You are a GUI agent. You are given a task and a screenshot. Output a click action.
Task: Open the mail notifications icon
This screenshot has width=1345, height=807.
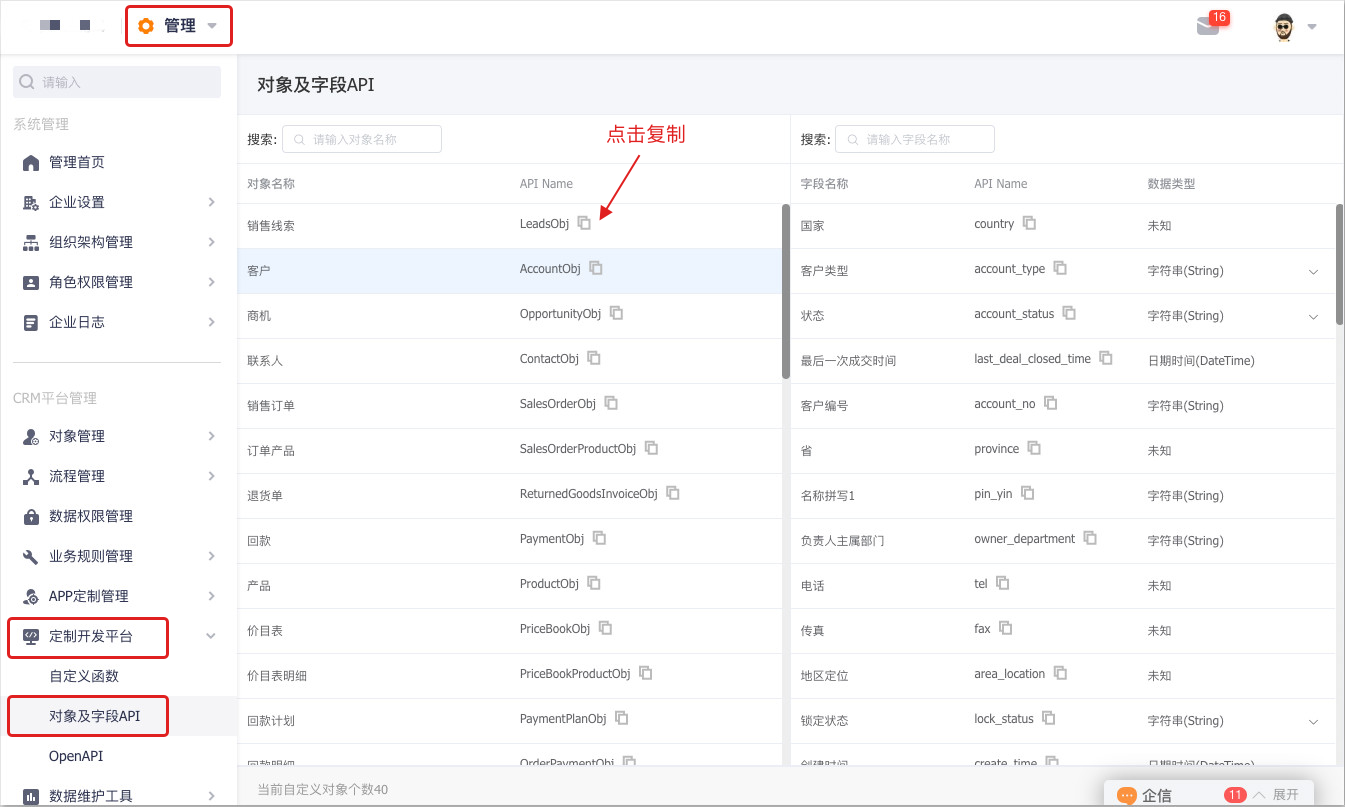[x=1209, y=26]
